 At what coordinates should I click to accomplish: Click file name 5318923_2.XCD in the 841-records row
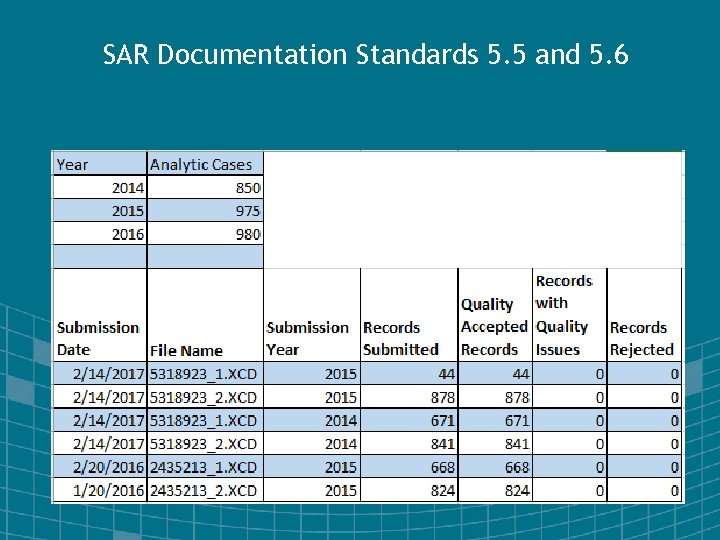coord(205,444)
